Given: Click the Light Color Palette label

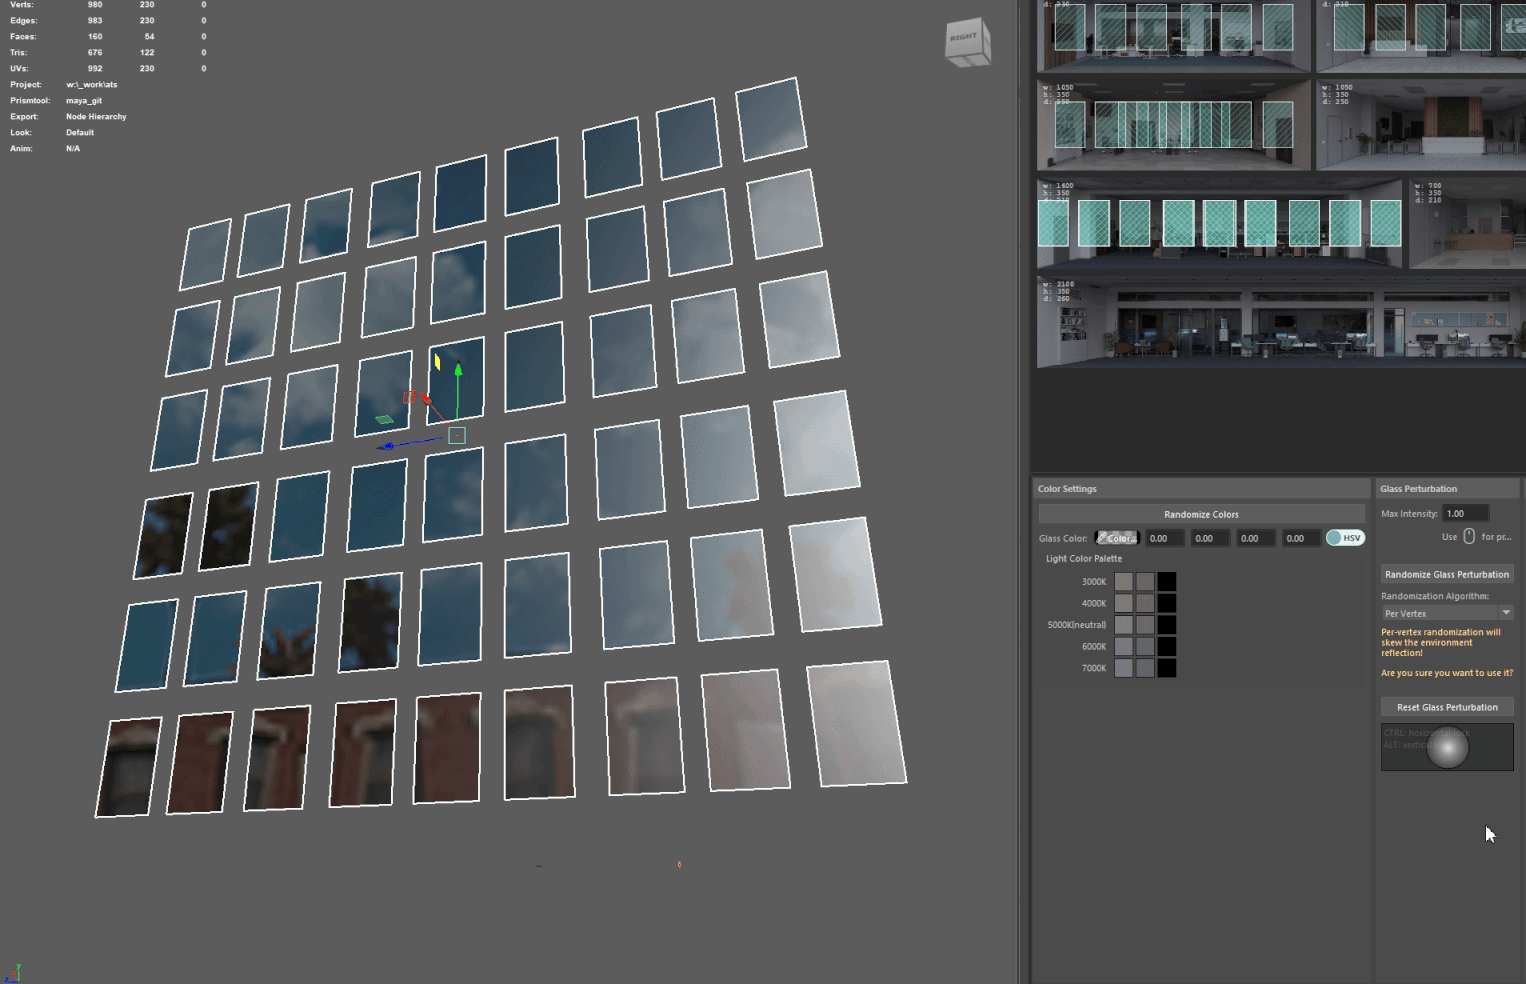Looking at the screenshot, I should 1084,559.
